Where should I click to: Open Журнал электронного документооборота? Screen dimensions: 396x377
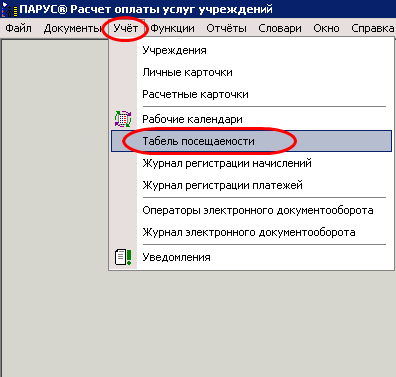pos(252,232)
